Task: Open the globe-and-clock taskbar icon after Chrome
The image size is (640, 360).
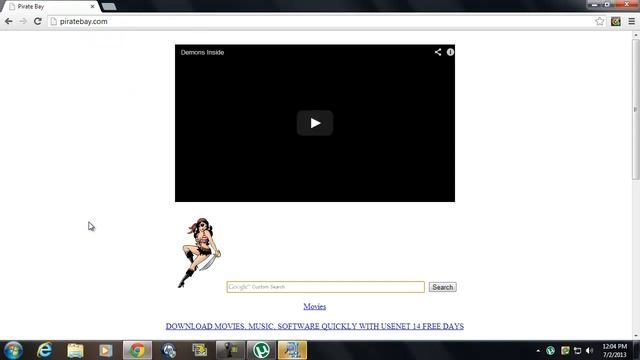Action: coord(169,350)
